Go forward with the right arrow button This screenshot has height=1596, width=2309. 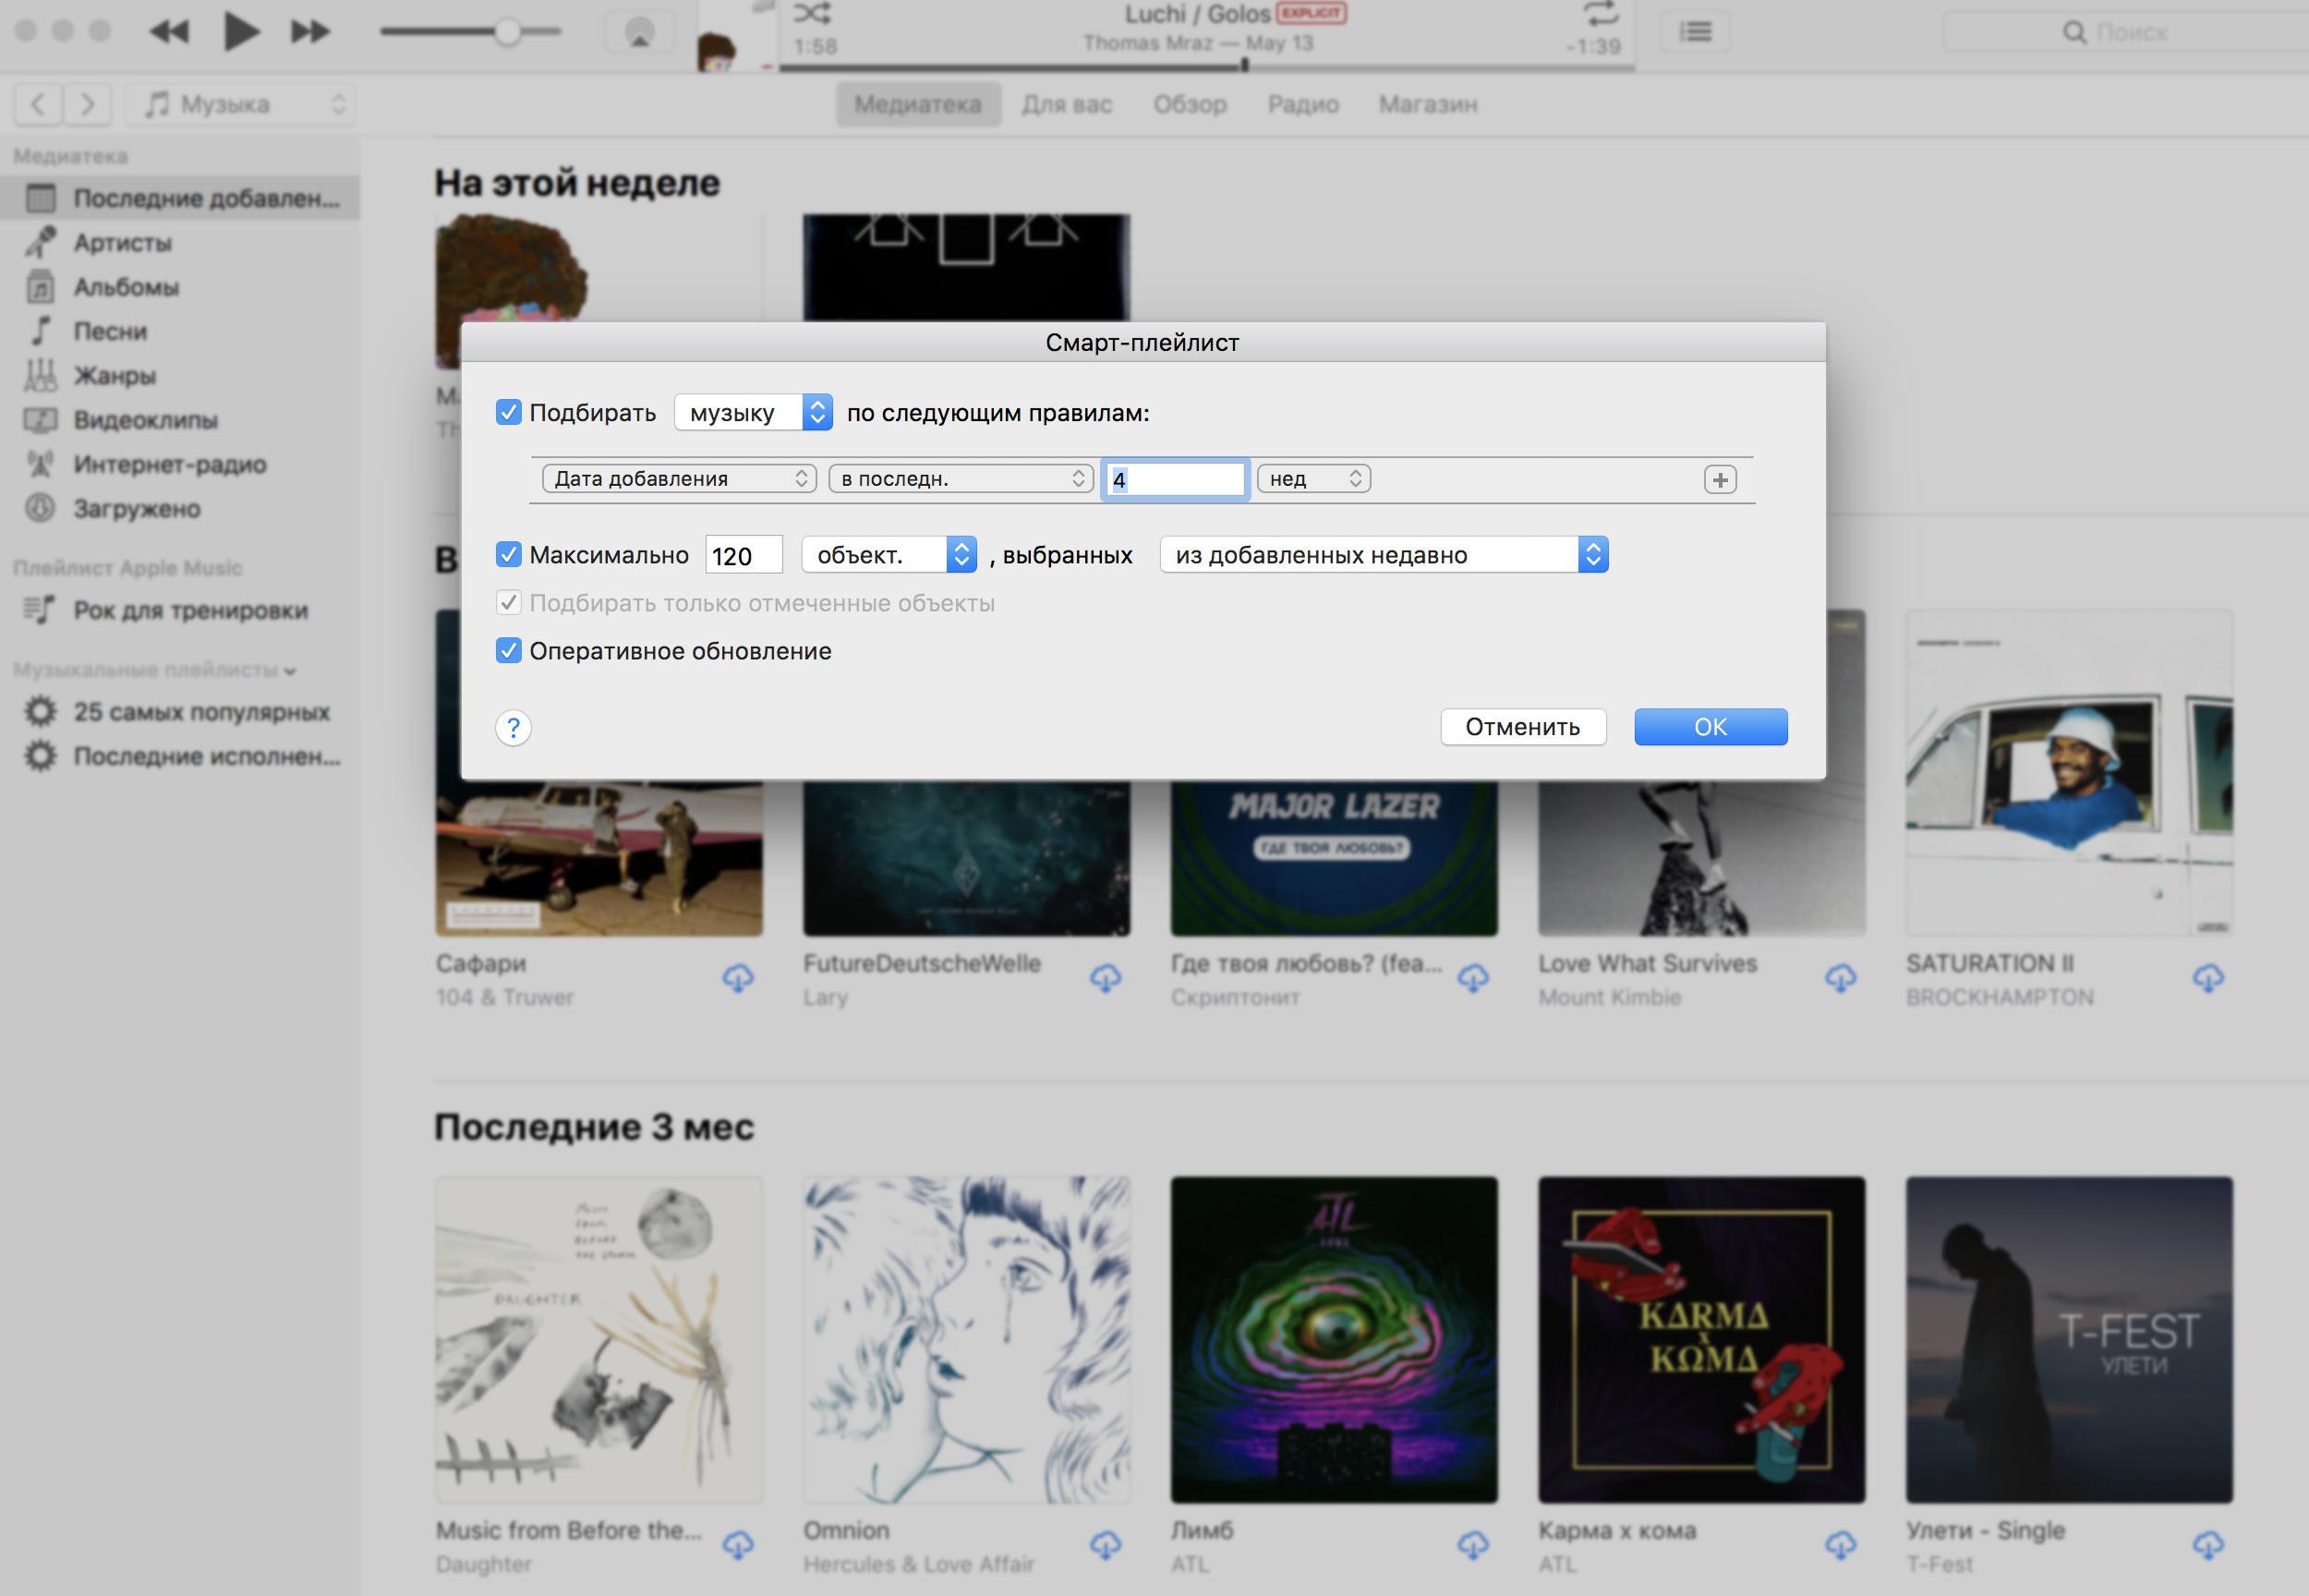point(87,104)
